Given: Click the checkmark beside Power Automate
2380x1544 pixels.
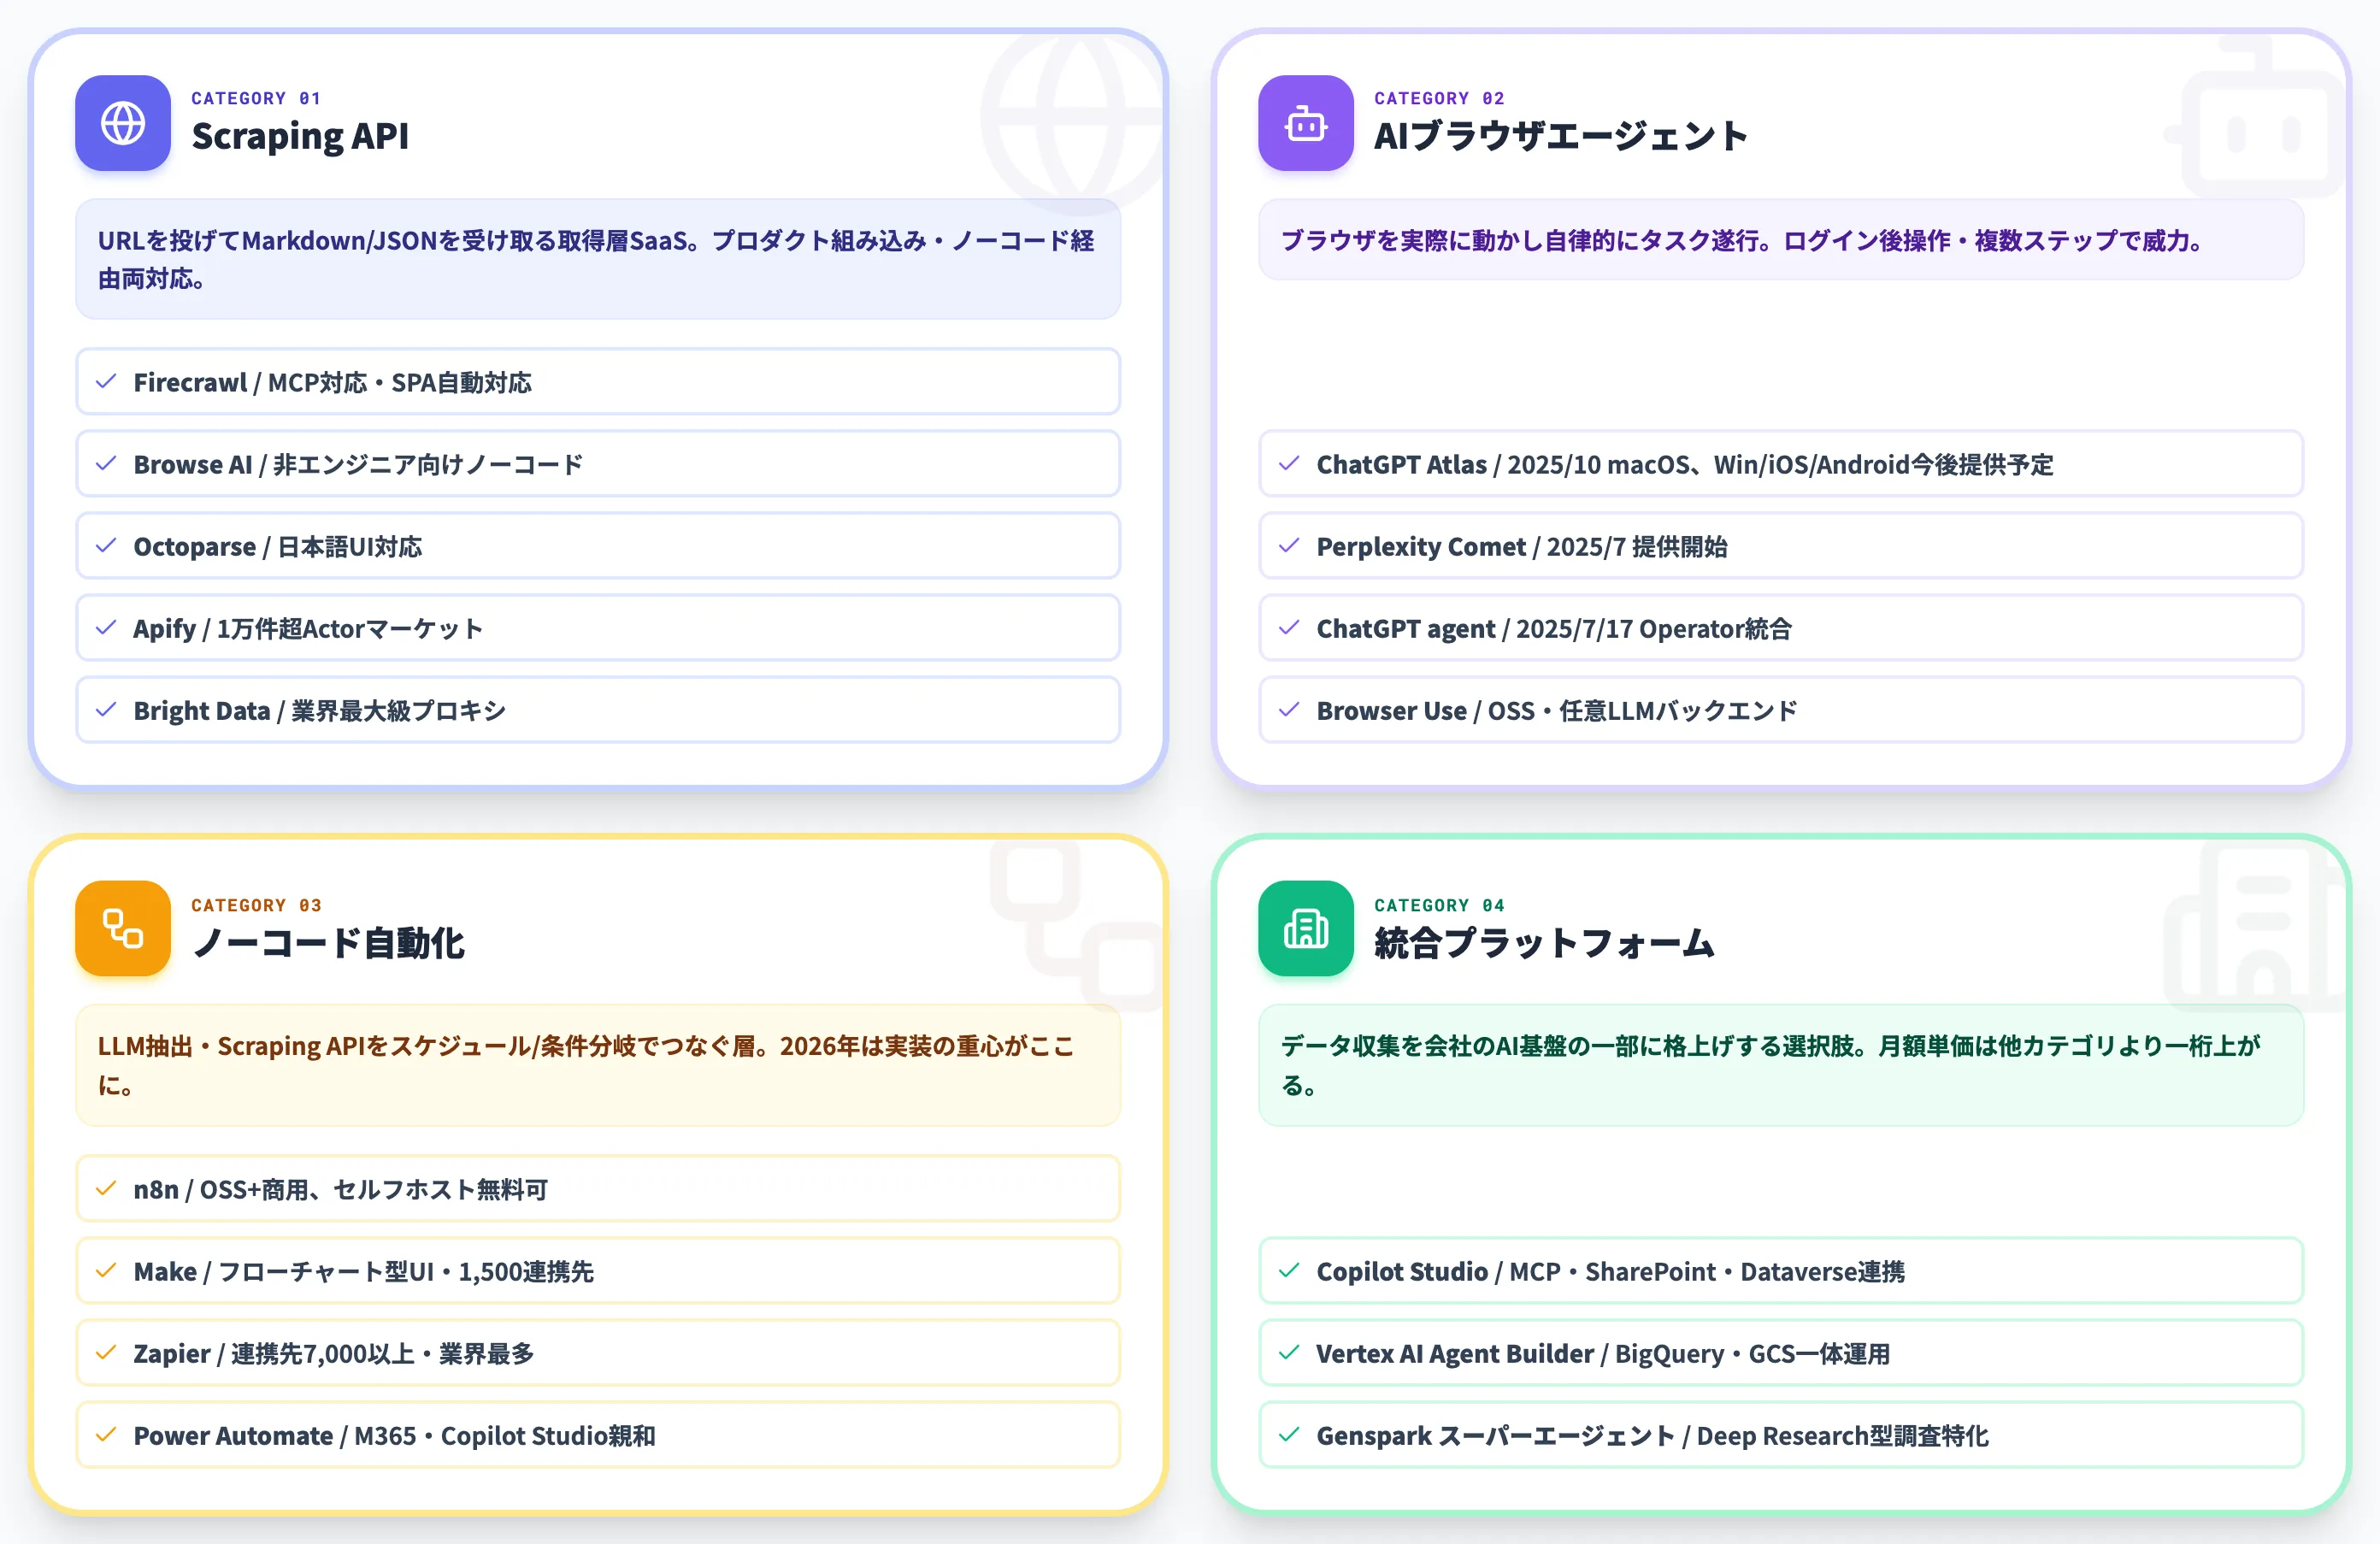Looking at the screenshot, I should tap(106, 1435).
